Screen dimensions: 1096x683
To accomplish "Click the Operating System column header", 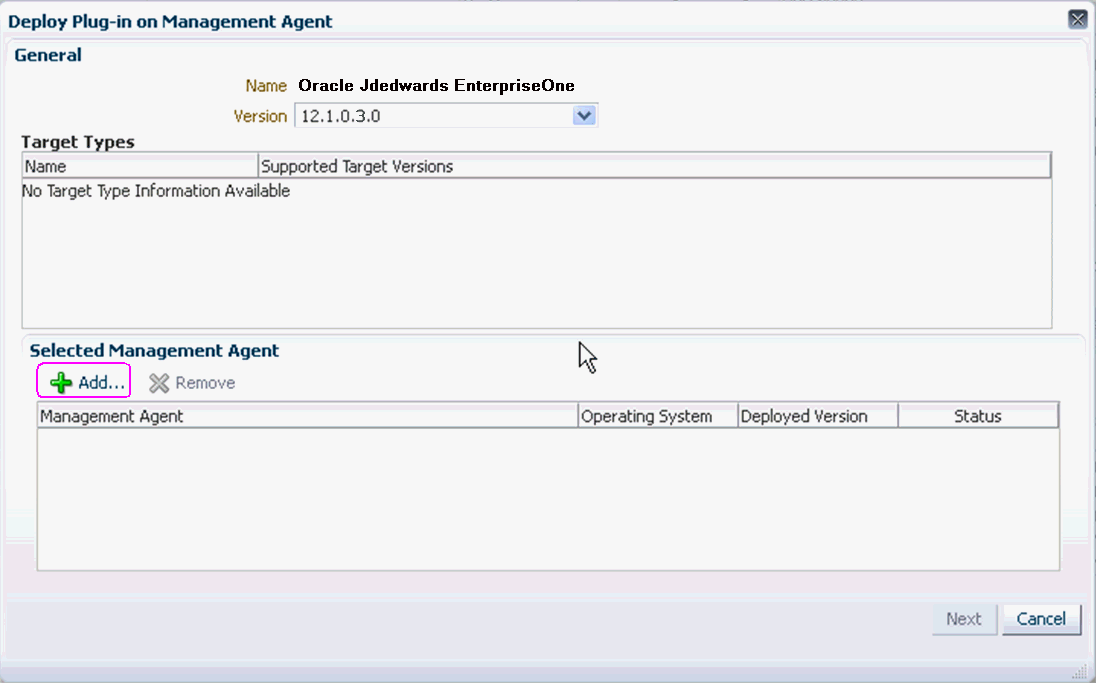I will point(658,416).
